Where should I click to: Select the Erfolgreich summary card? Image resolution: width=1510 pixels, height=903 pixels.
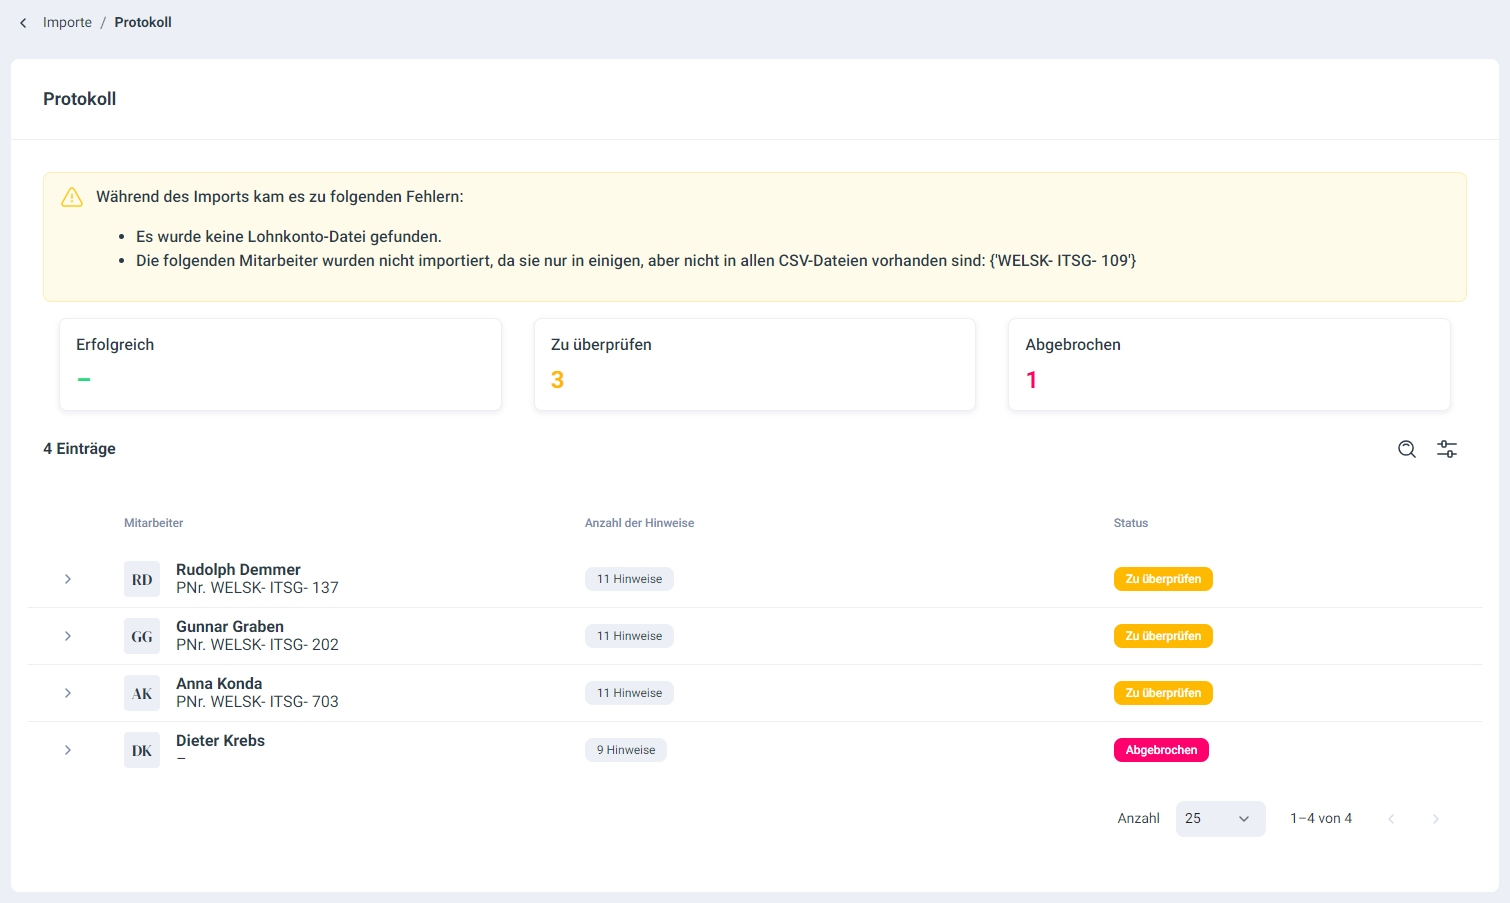click(x=280, y=364)
